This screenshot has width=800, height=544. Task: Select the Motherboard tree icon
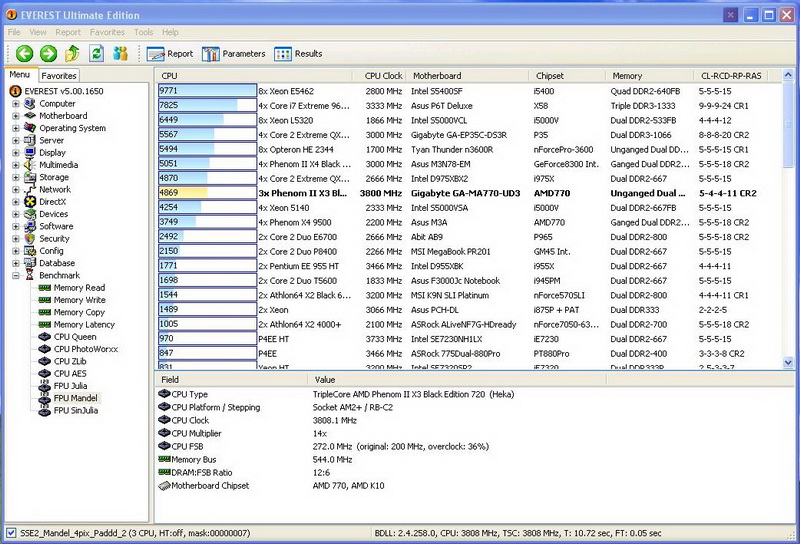[30, 116]
